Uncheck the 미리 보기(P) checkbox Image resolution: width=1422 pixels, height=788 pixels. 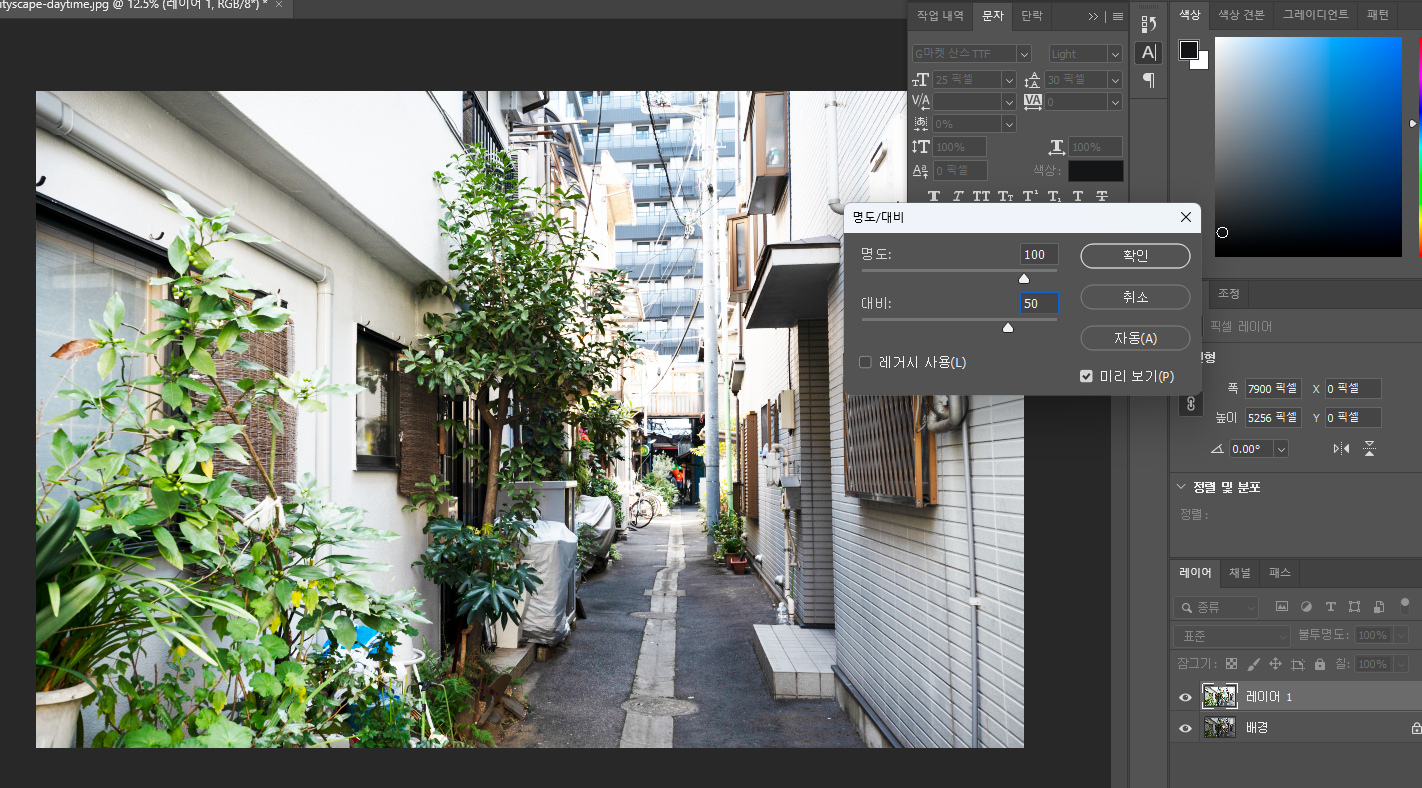tap(1087, 376)
